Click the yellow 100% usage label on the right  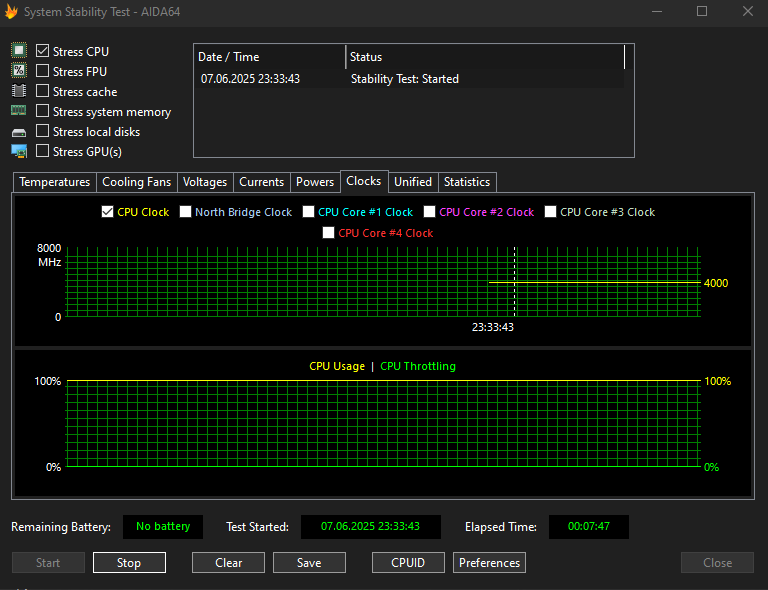click(717, 381)
